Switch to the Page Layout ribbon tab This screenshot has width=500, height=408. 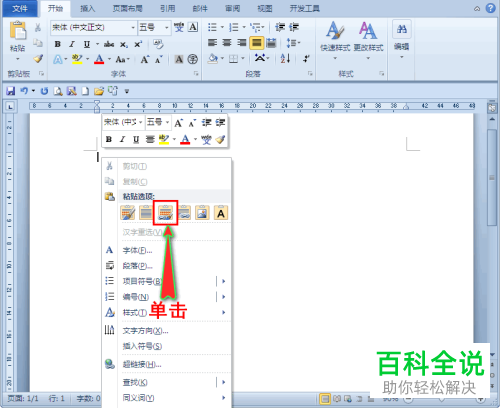coord(128,8)
